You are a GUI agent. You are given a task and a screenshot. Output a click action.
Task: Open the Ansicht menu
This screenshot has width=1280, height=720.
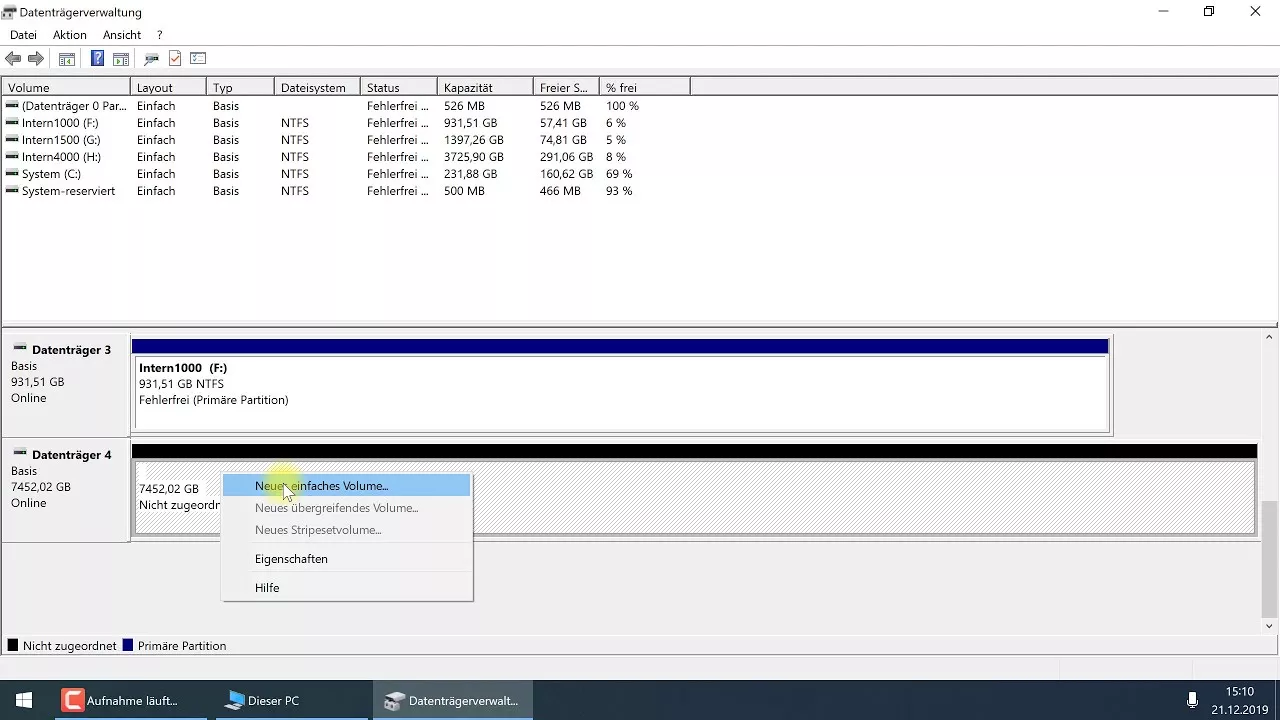pyautogui.click(x=122, y=34)
